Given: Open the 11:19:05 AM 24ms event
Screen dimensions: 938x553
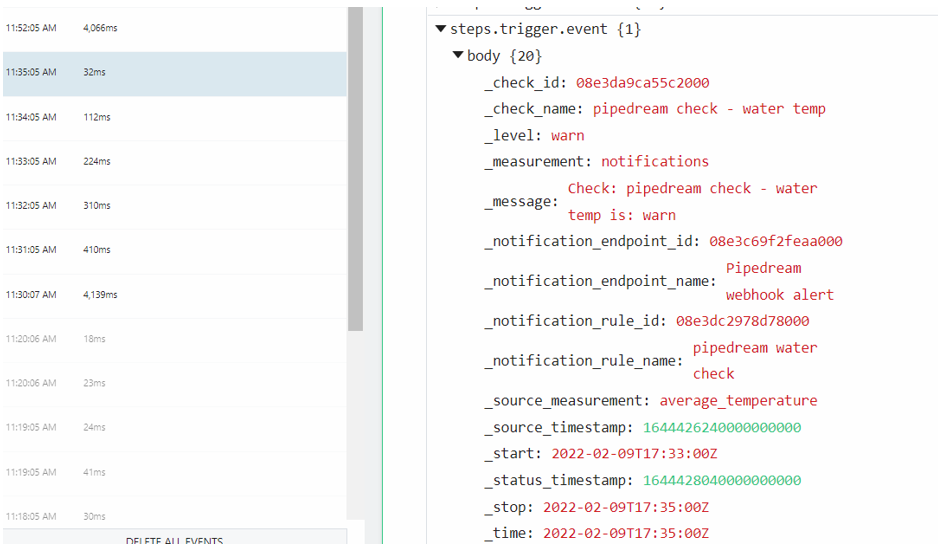Looking at the screenshot, I should (175, 429).
